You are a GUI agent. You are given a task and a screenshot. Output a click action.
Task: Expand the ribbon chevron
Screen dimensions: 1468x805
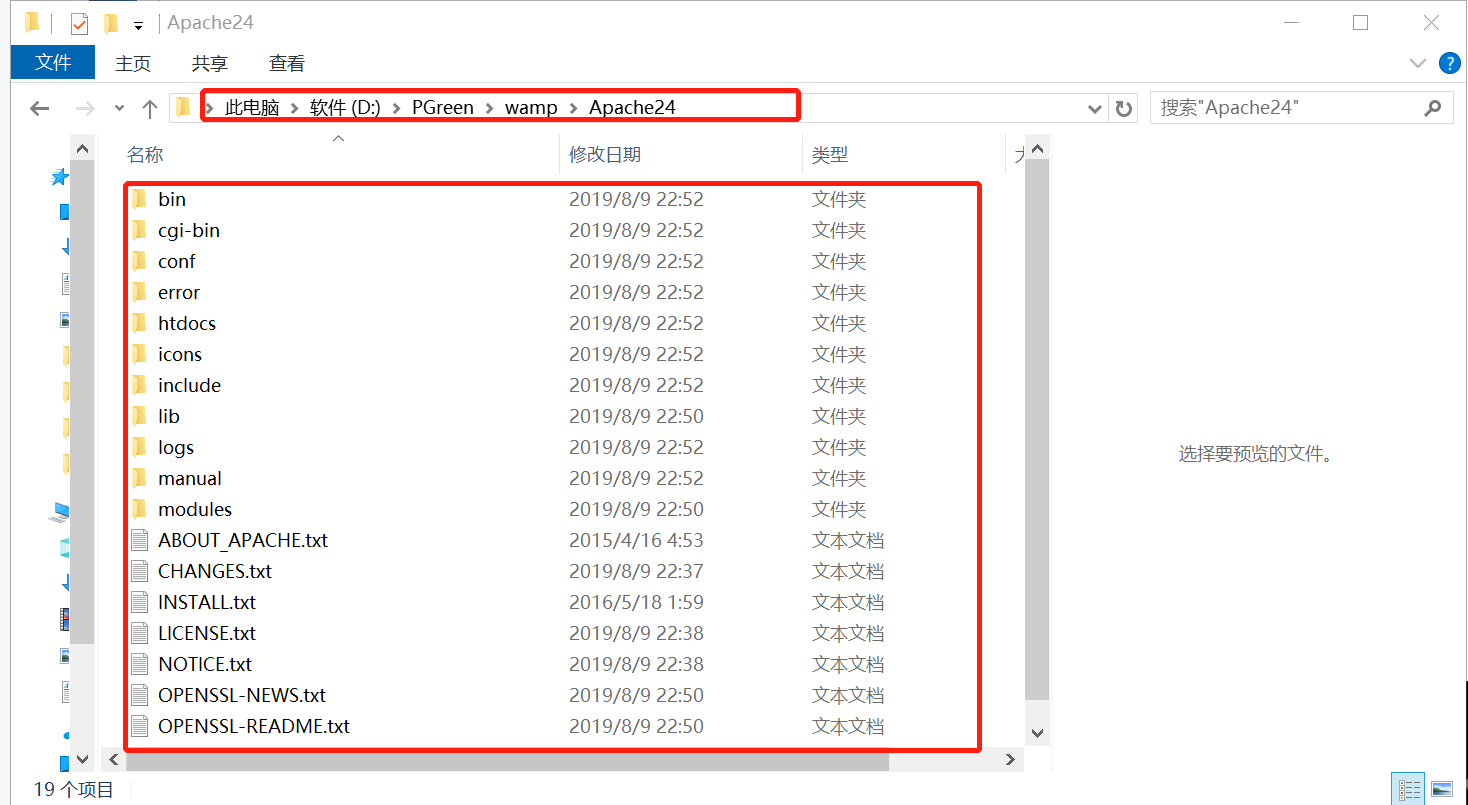[x=1418, y=63]
